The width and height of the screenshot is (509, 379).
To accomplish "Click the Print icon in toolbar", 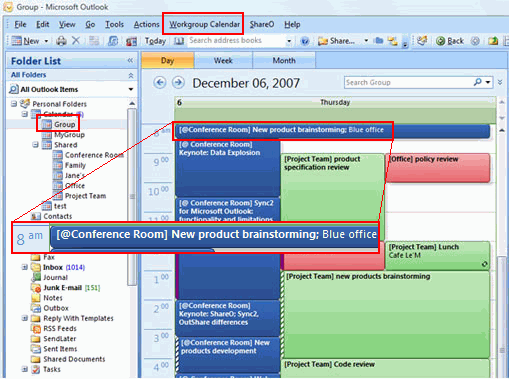I will (61, 41).
